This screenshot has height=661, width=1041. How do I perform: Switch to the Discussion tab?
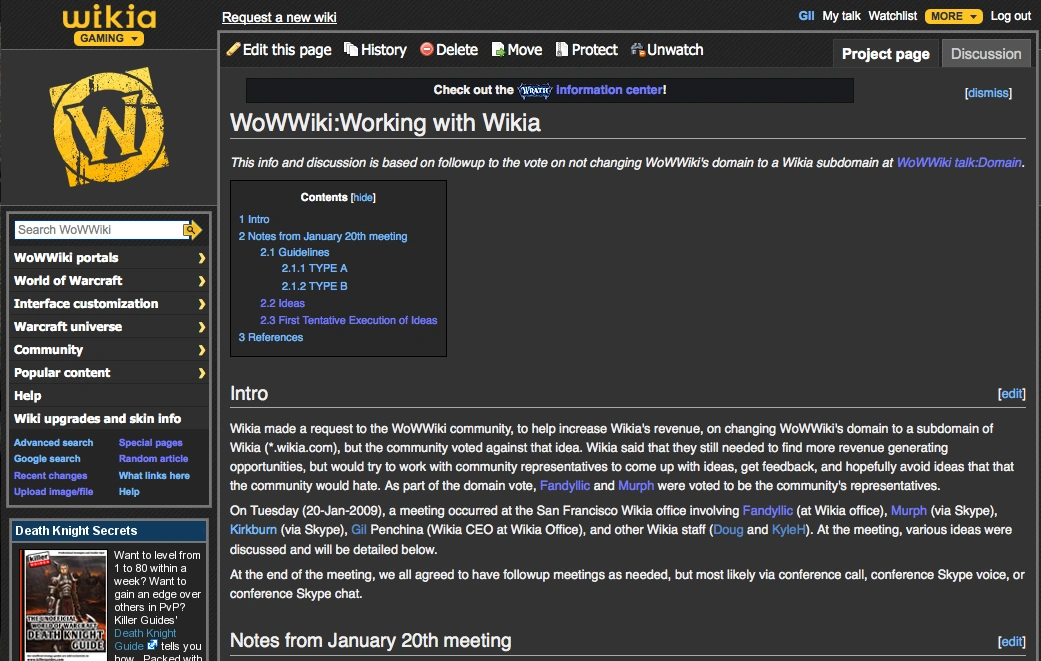click(x=986, y=54)
